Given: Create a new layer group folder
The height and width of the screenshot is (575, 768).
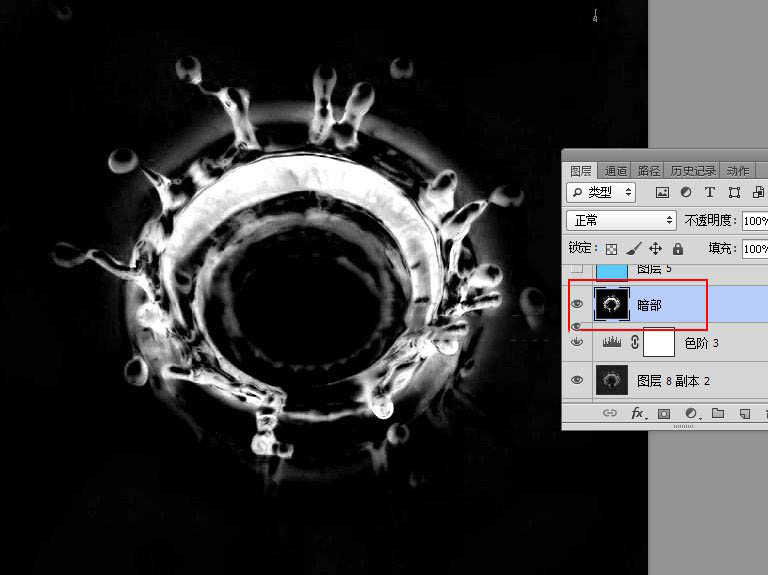Looking at the screenshot, I should point(718,413).
